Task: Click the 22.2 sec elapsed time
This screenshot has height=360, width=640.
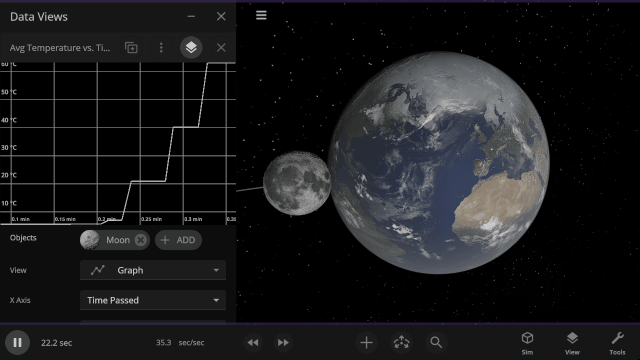Action: 56,343
